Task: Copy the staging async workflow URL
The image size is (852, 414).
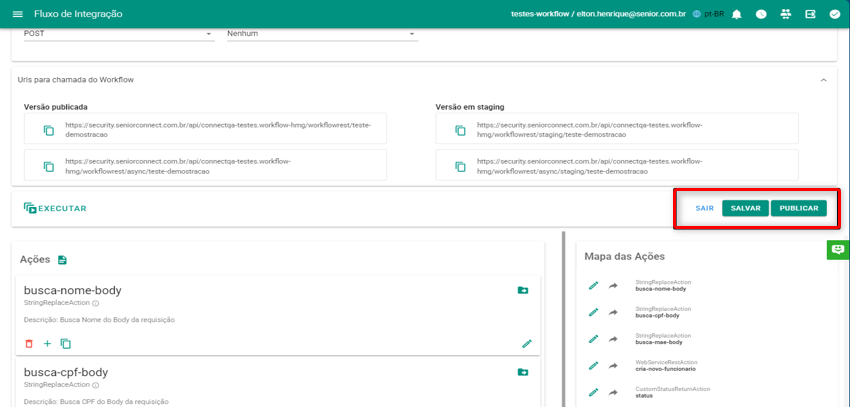Action: click(460, 166)
